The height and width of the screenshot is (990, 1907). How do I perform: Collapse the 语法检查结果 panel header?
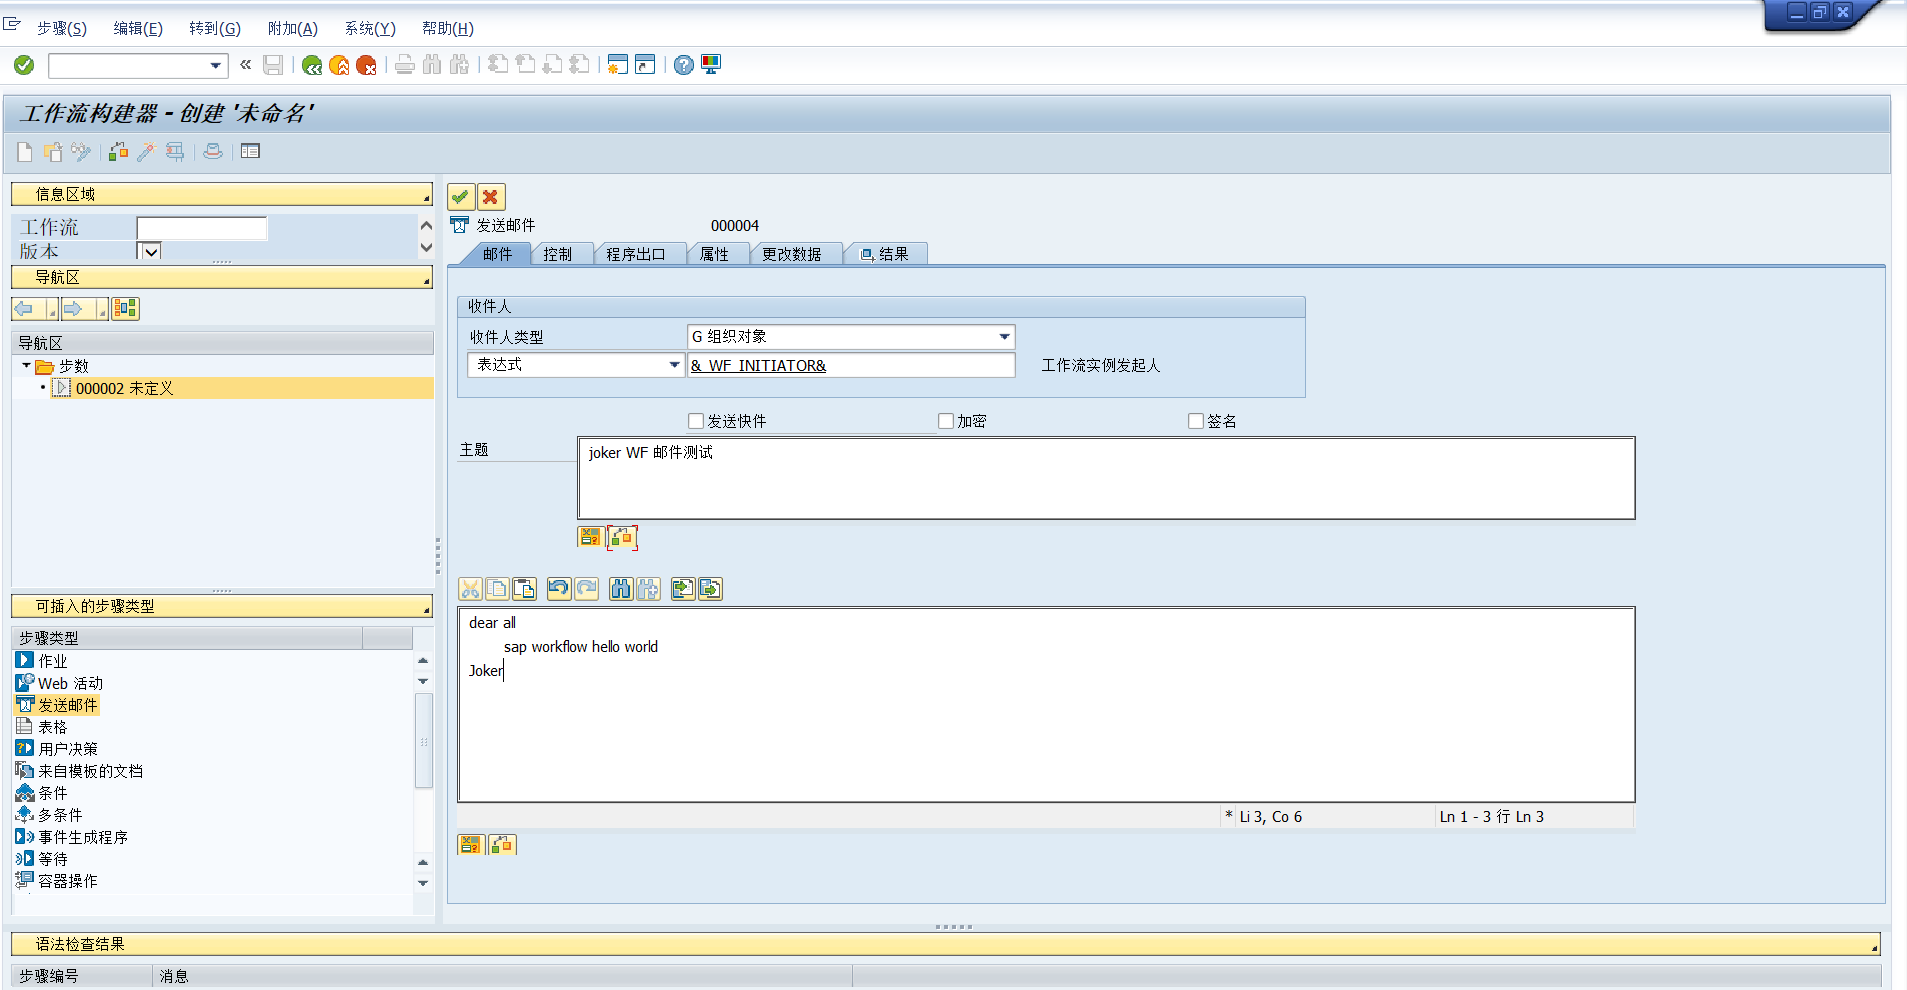click(946, 944)
